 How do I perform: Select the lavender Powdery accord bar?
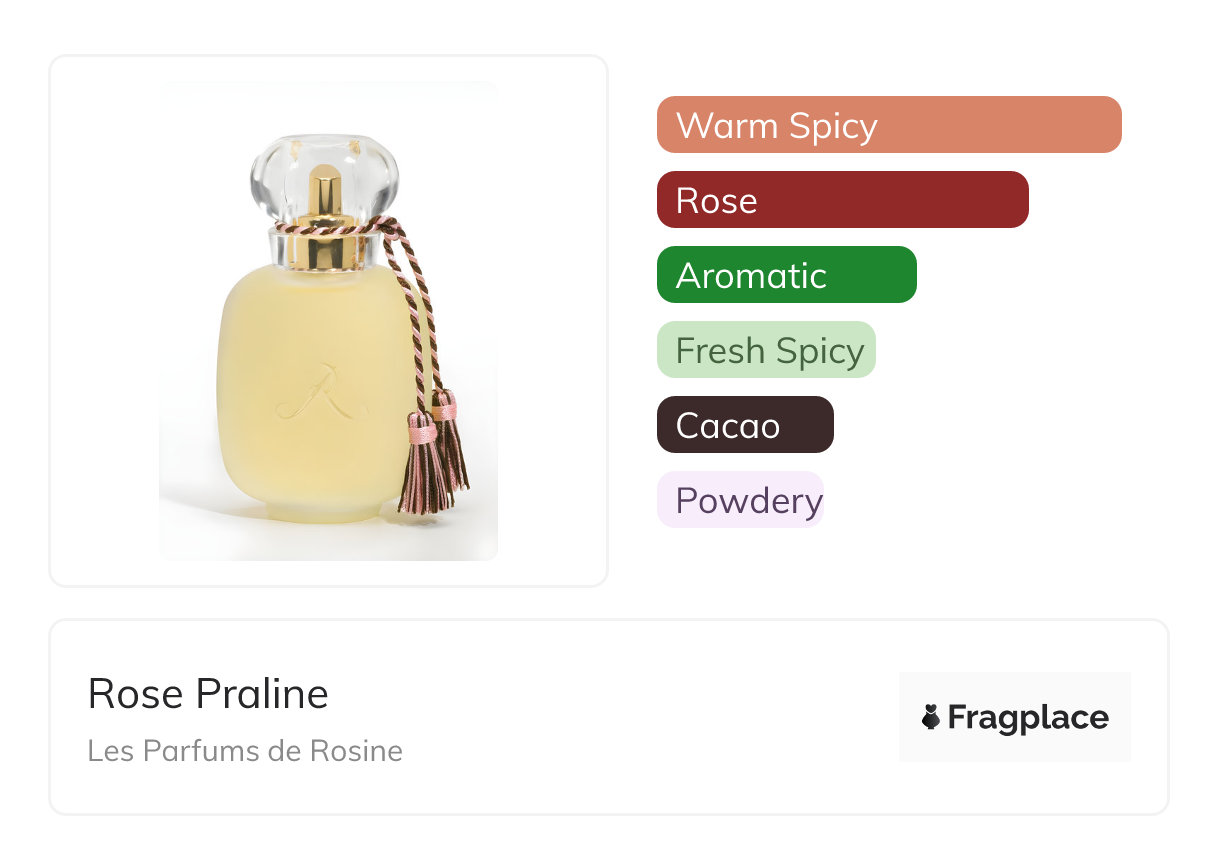740,500
